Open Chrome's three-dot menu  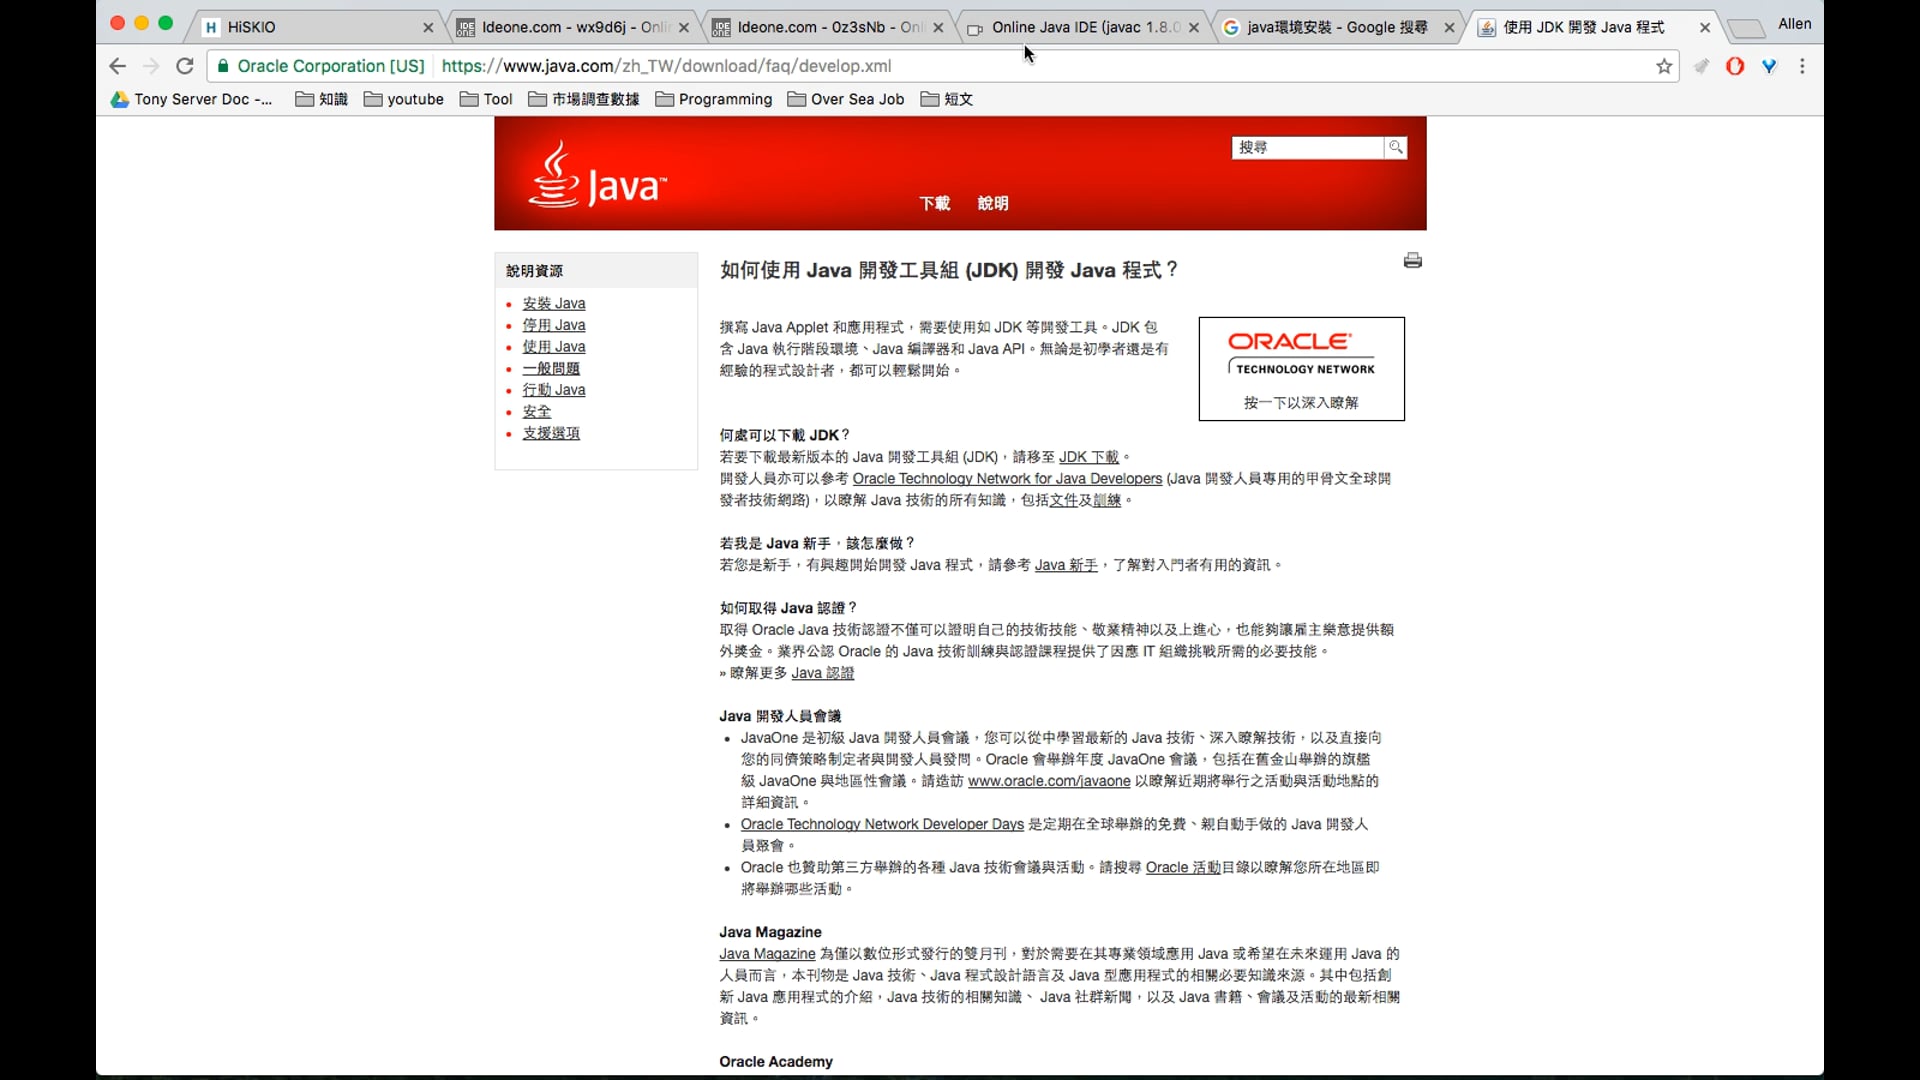(1802, 66)
